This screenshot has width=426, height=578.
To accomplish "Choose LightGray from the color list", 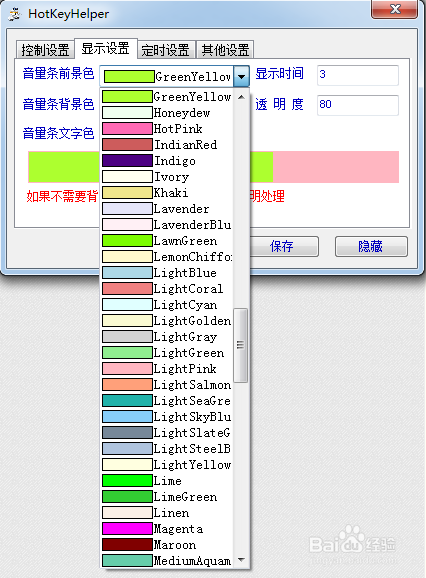I will (x=167, y=337).
